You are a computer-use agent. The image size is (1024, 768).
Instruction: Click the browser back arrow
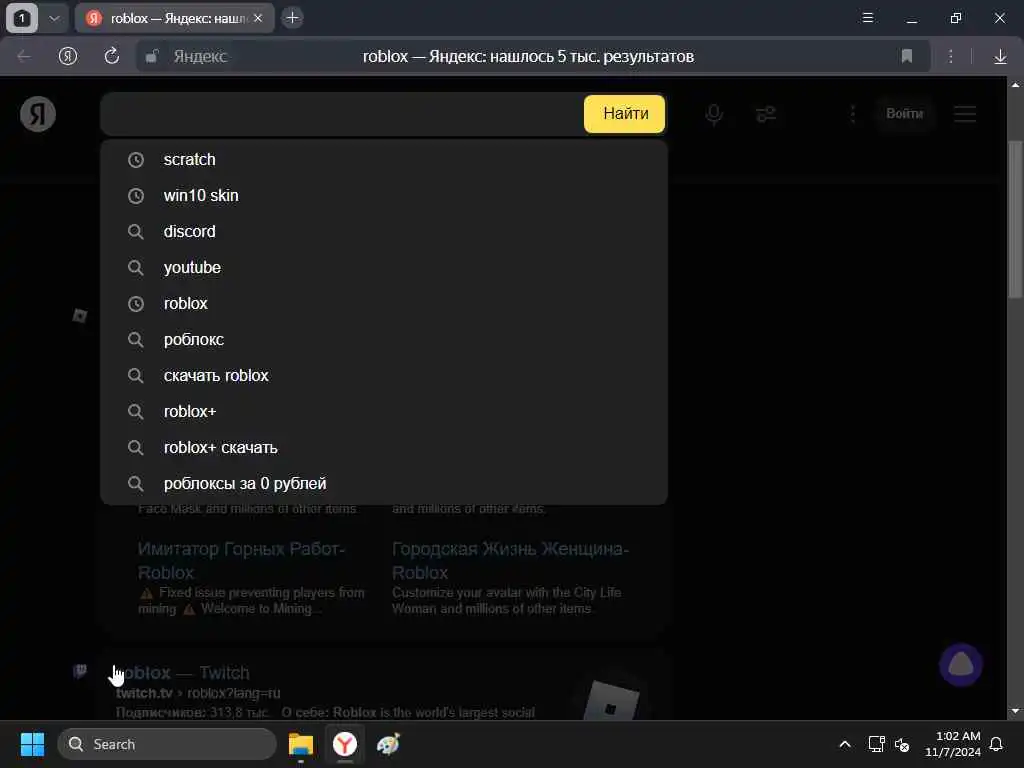tap(24, 56)
